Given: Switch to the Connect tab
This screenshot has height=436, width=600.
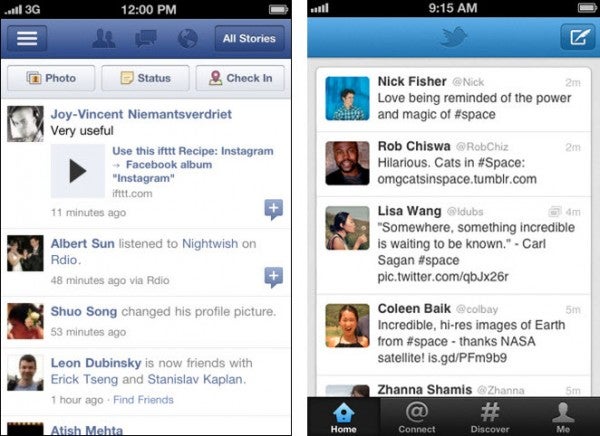Looking at the screenshot, I should coord(416,417).
